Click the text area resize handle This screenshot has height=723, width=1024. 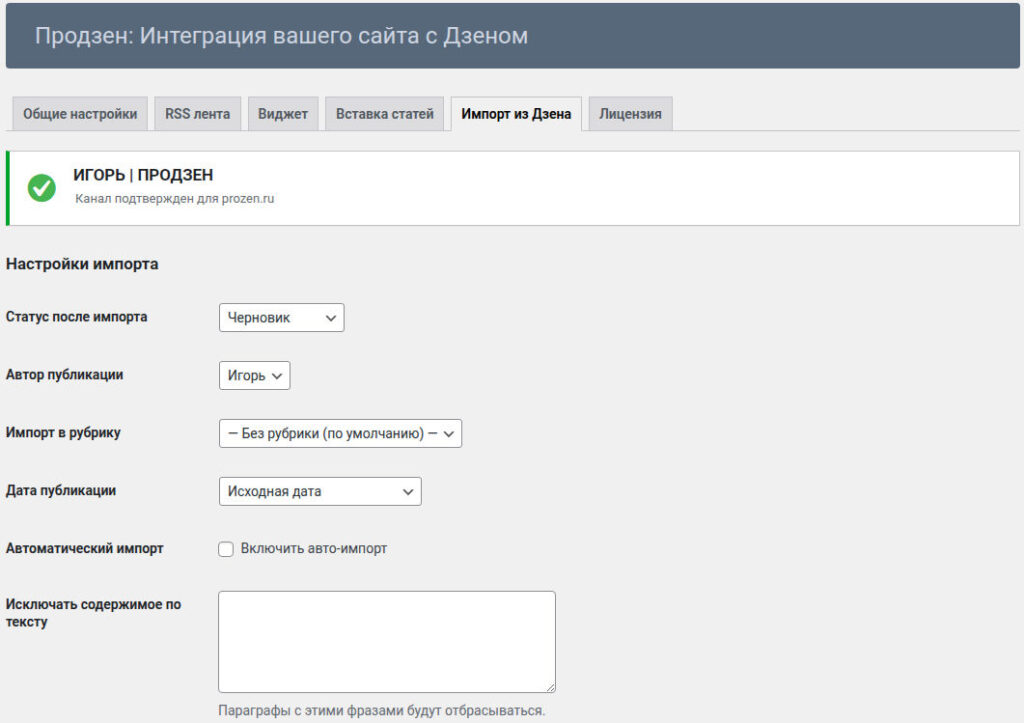click(x=549, y=687)
